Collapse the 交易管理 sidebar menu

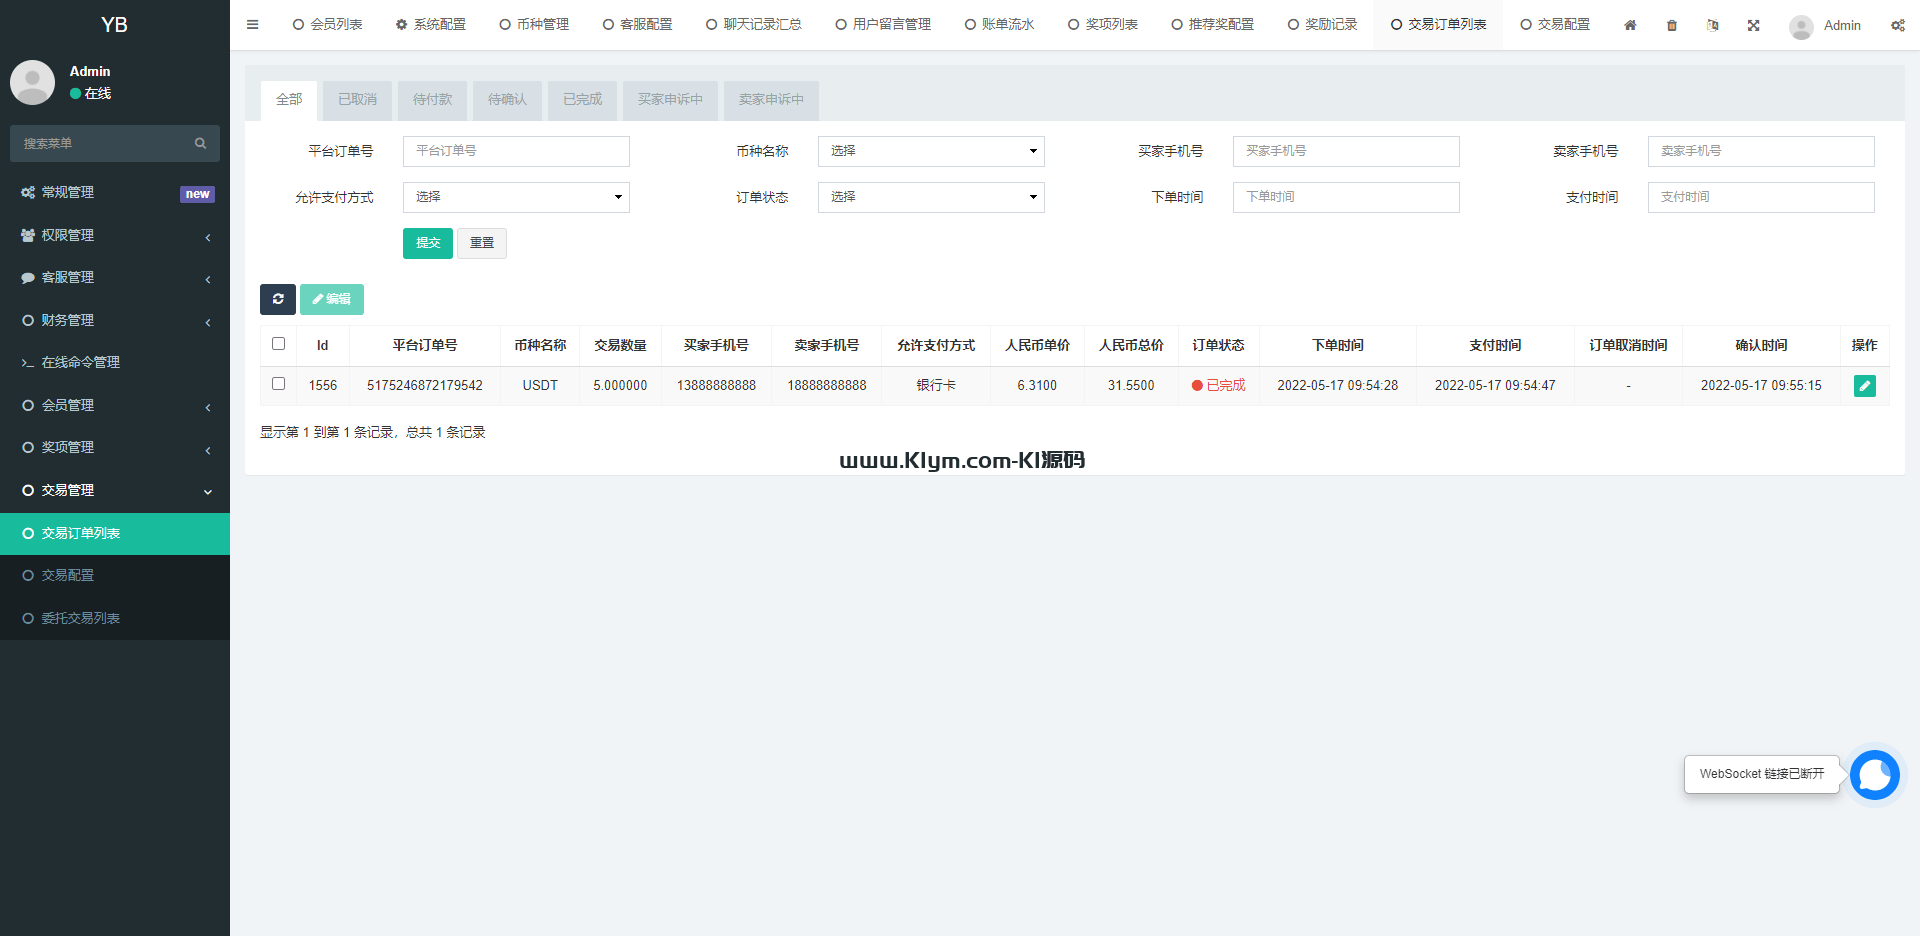[x=115, y=490]
